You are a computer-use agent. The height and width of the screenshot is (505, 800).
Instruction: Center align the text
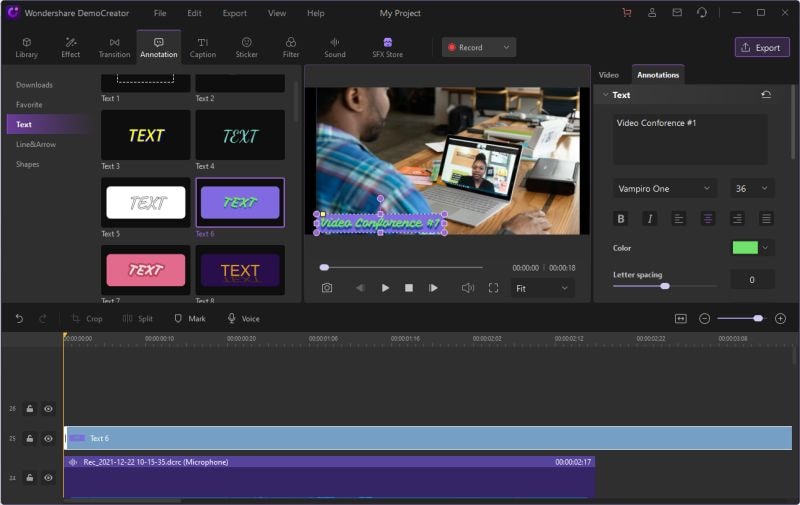pyautogui.click(x=708, y=219)
